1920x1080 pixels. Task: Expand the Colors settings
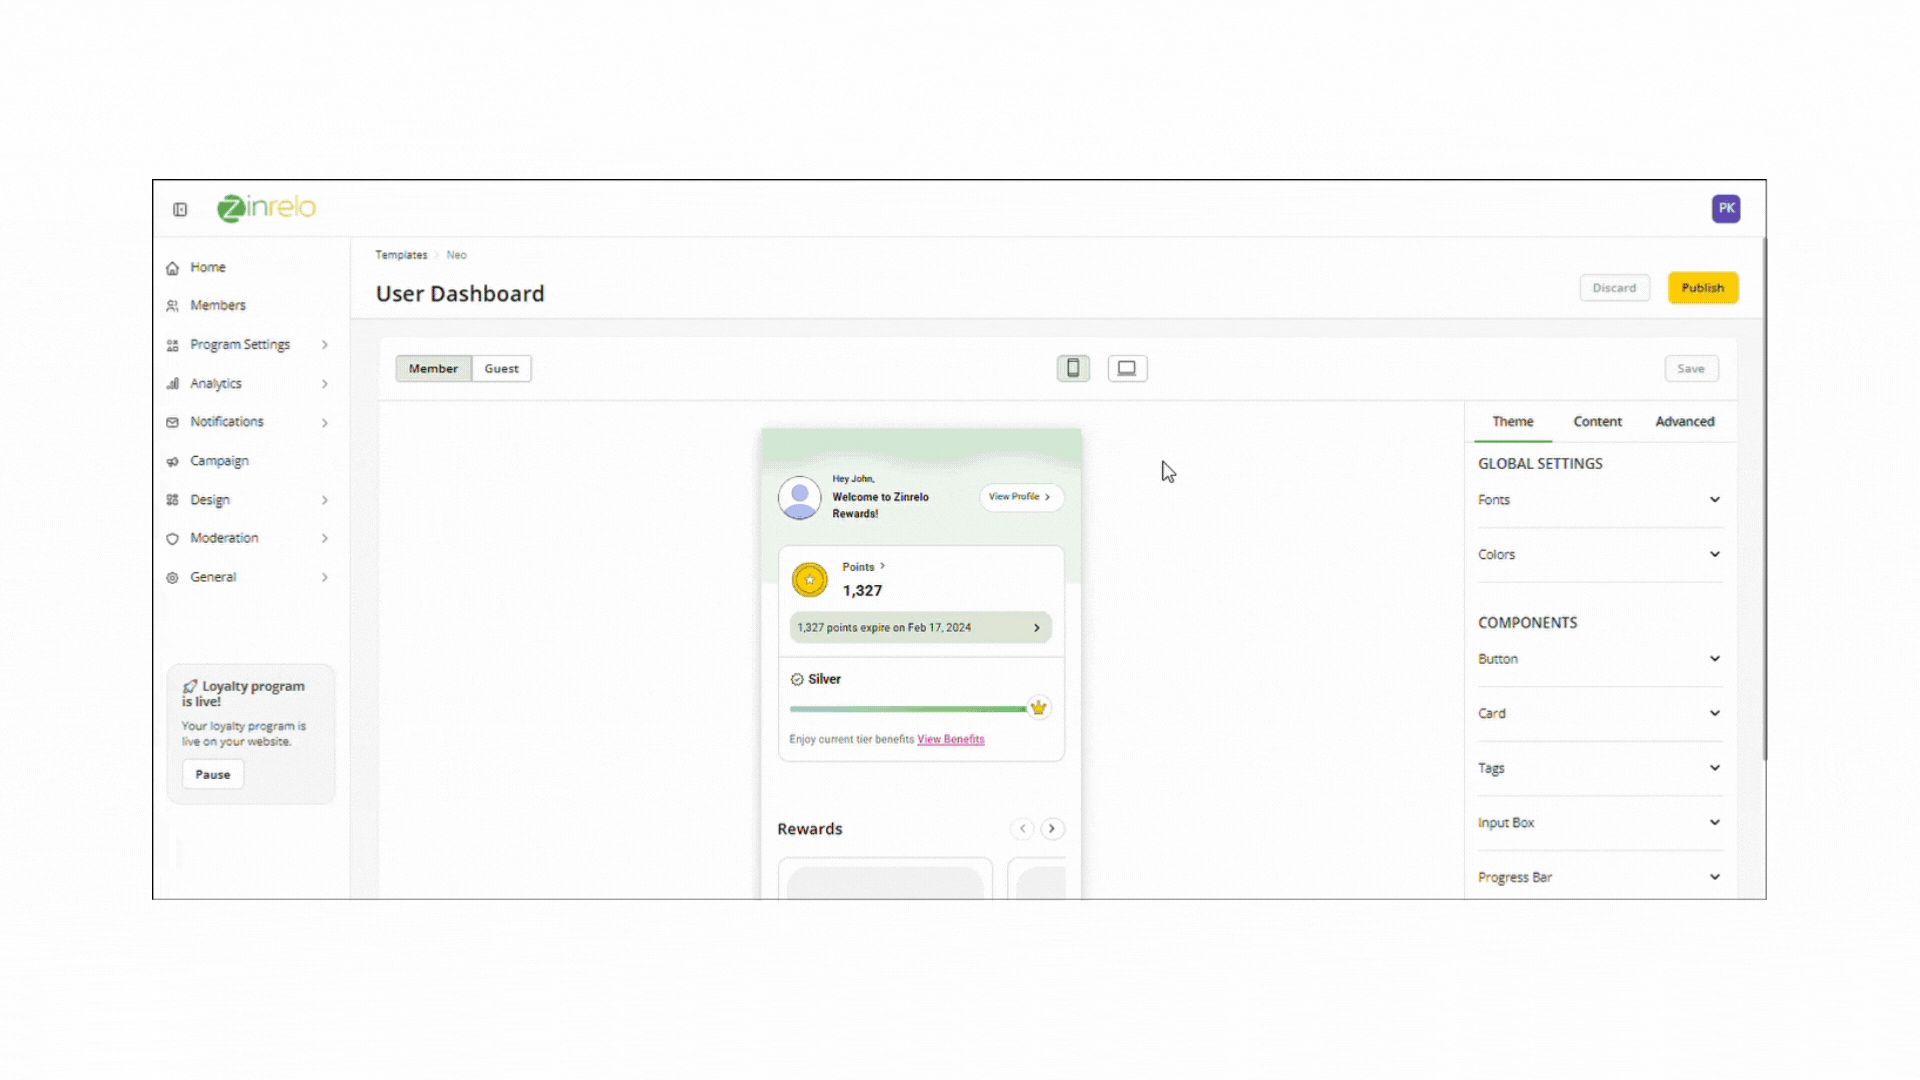[1598, 554]
